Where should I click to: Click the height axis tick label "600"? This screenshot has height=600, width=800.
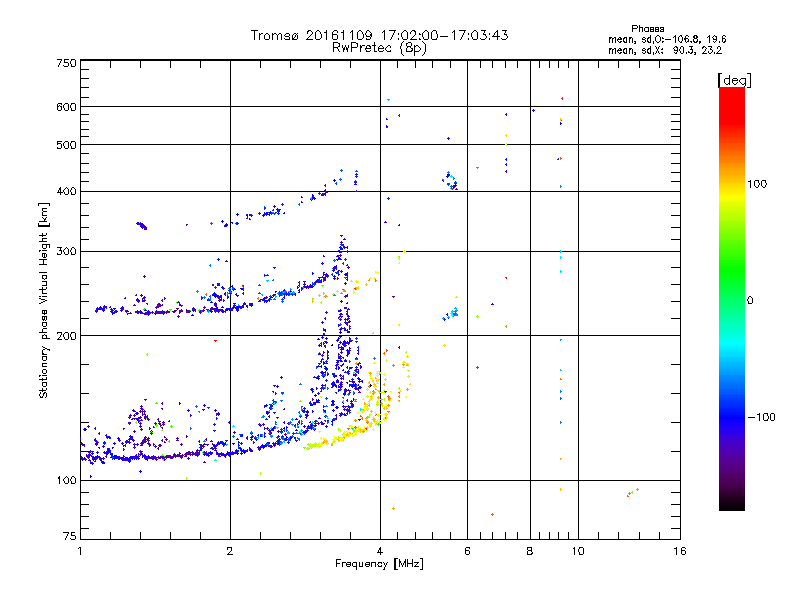tap(66, 107)
